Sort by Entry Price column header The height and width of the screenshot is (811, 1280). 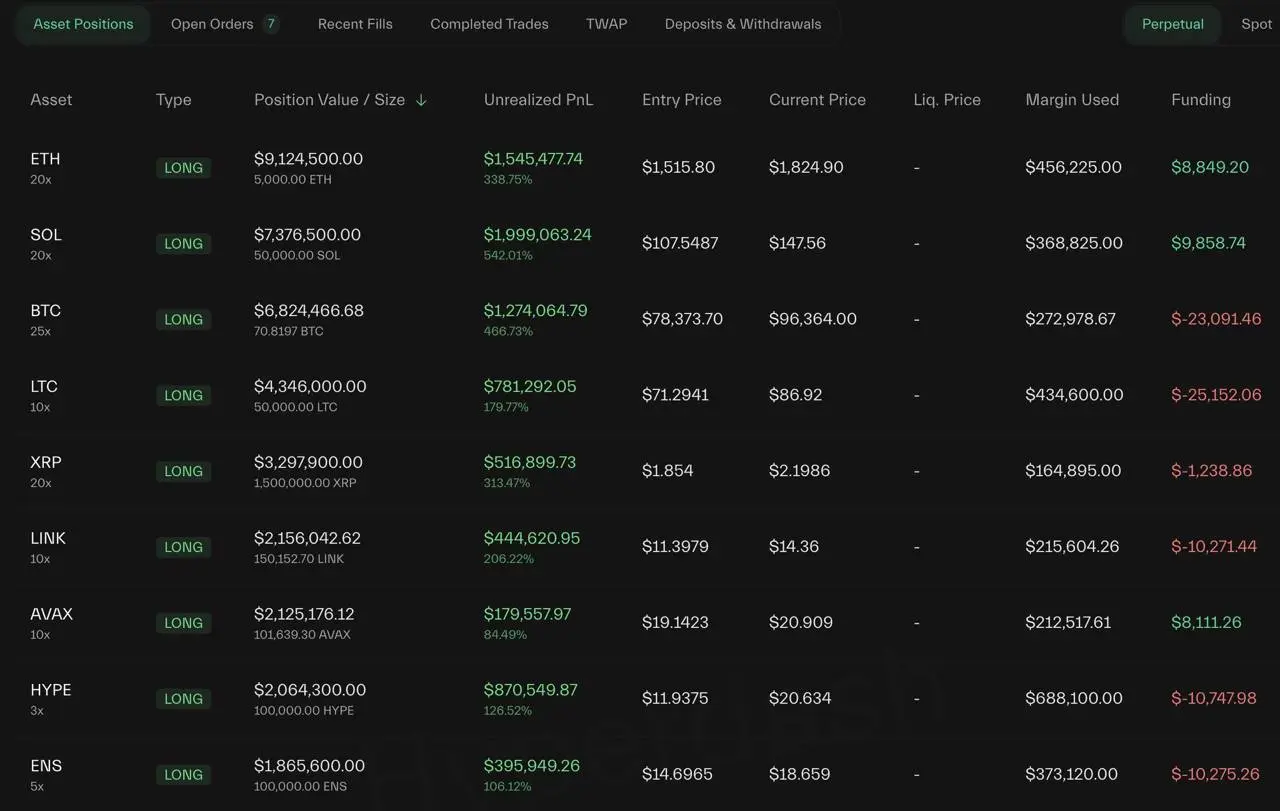(x=682, y=100)
